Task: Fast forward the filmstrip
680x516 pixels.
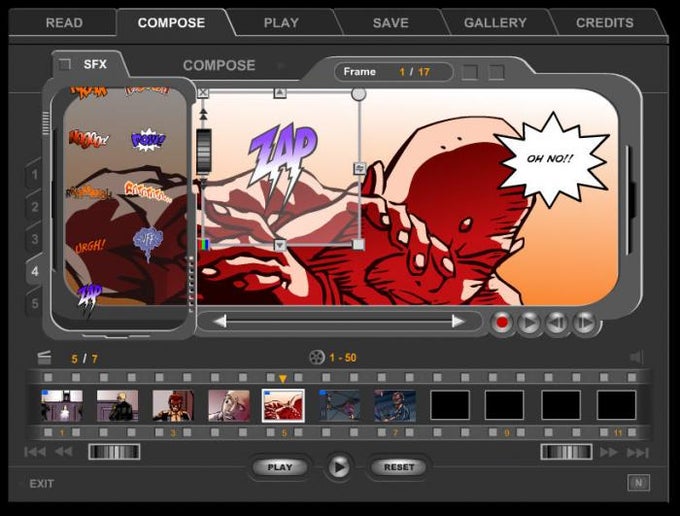Action: pos(609,453)
